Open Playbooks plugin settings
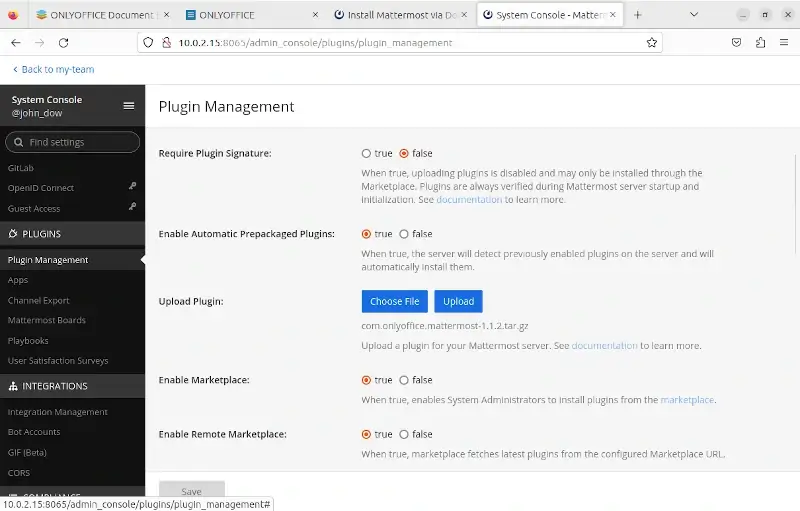Image resolution: width=800 pixels, height=511 pixels. (x=28, y=341)
